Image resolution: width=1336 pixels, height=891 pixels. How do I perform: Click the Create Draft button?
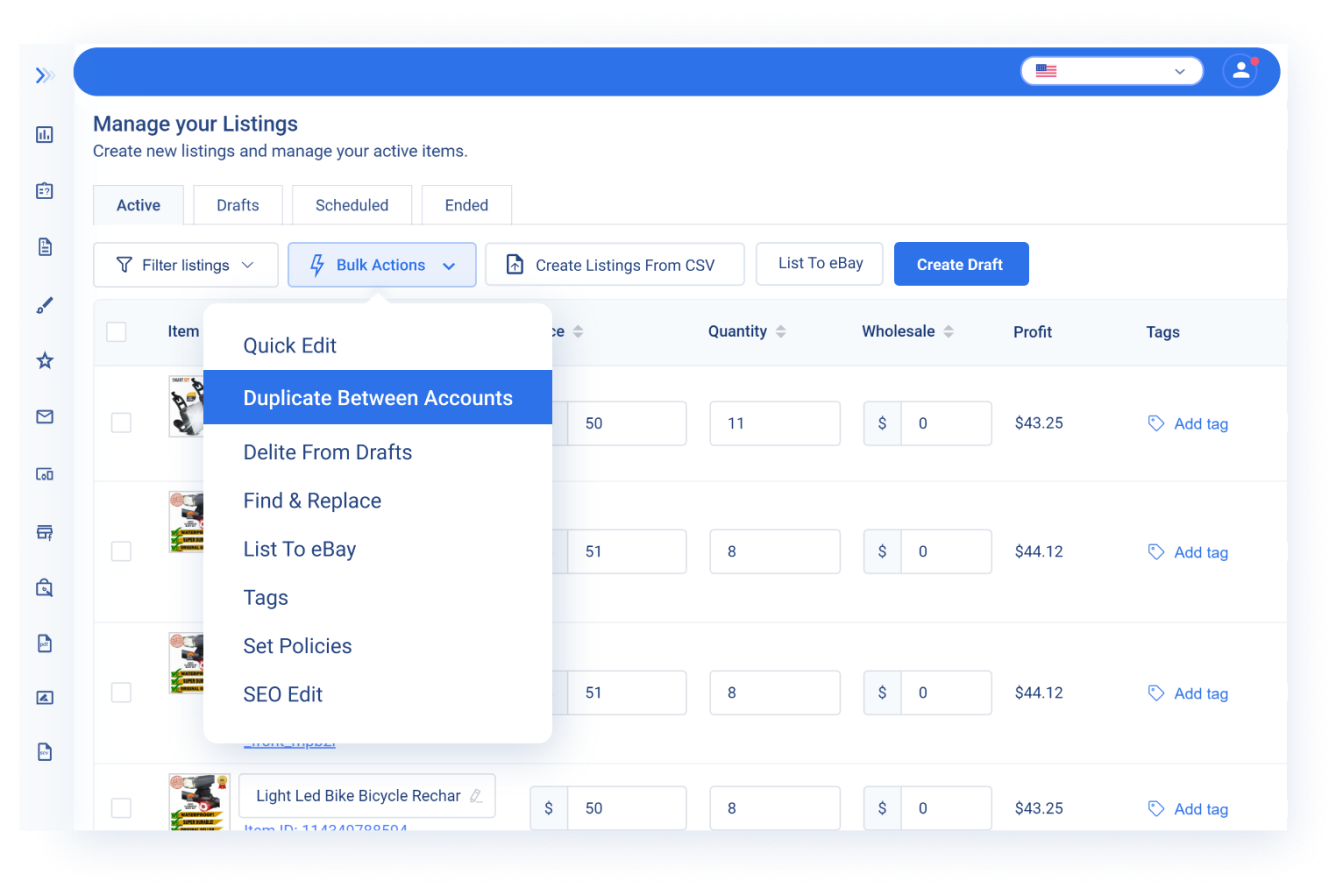pyautogui.click(x=961, y=263)
